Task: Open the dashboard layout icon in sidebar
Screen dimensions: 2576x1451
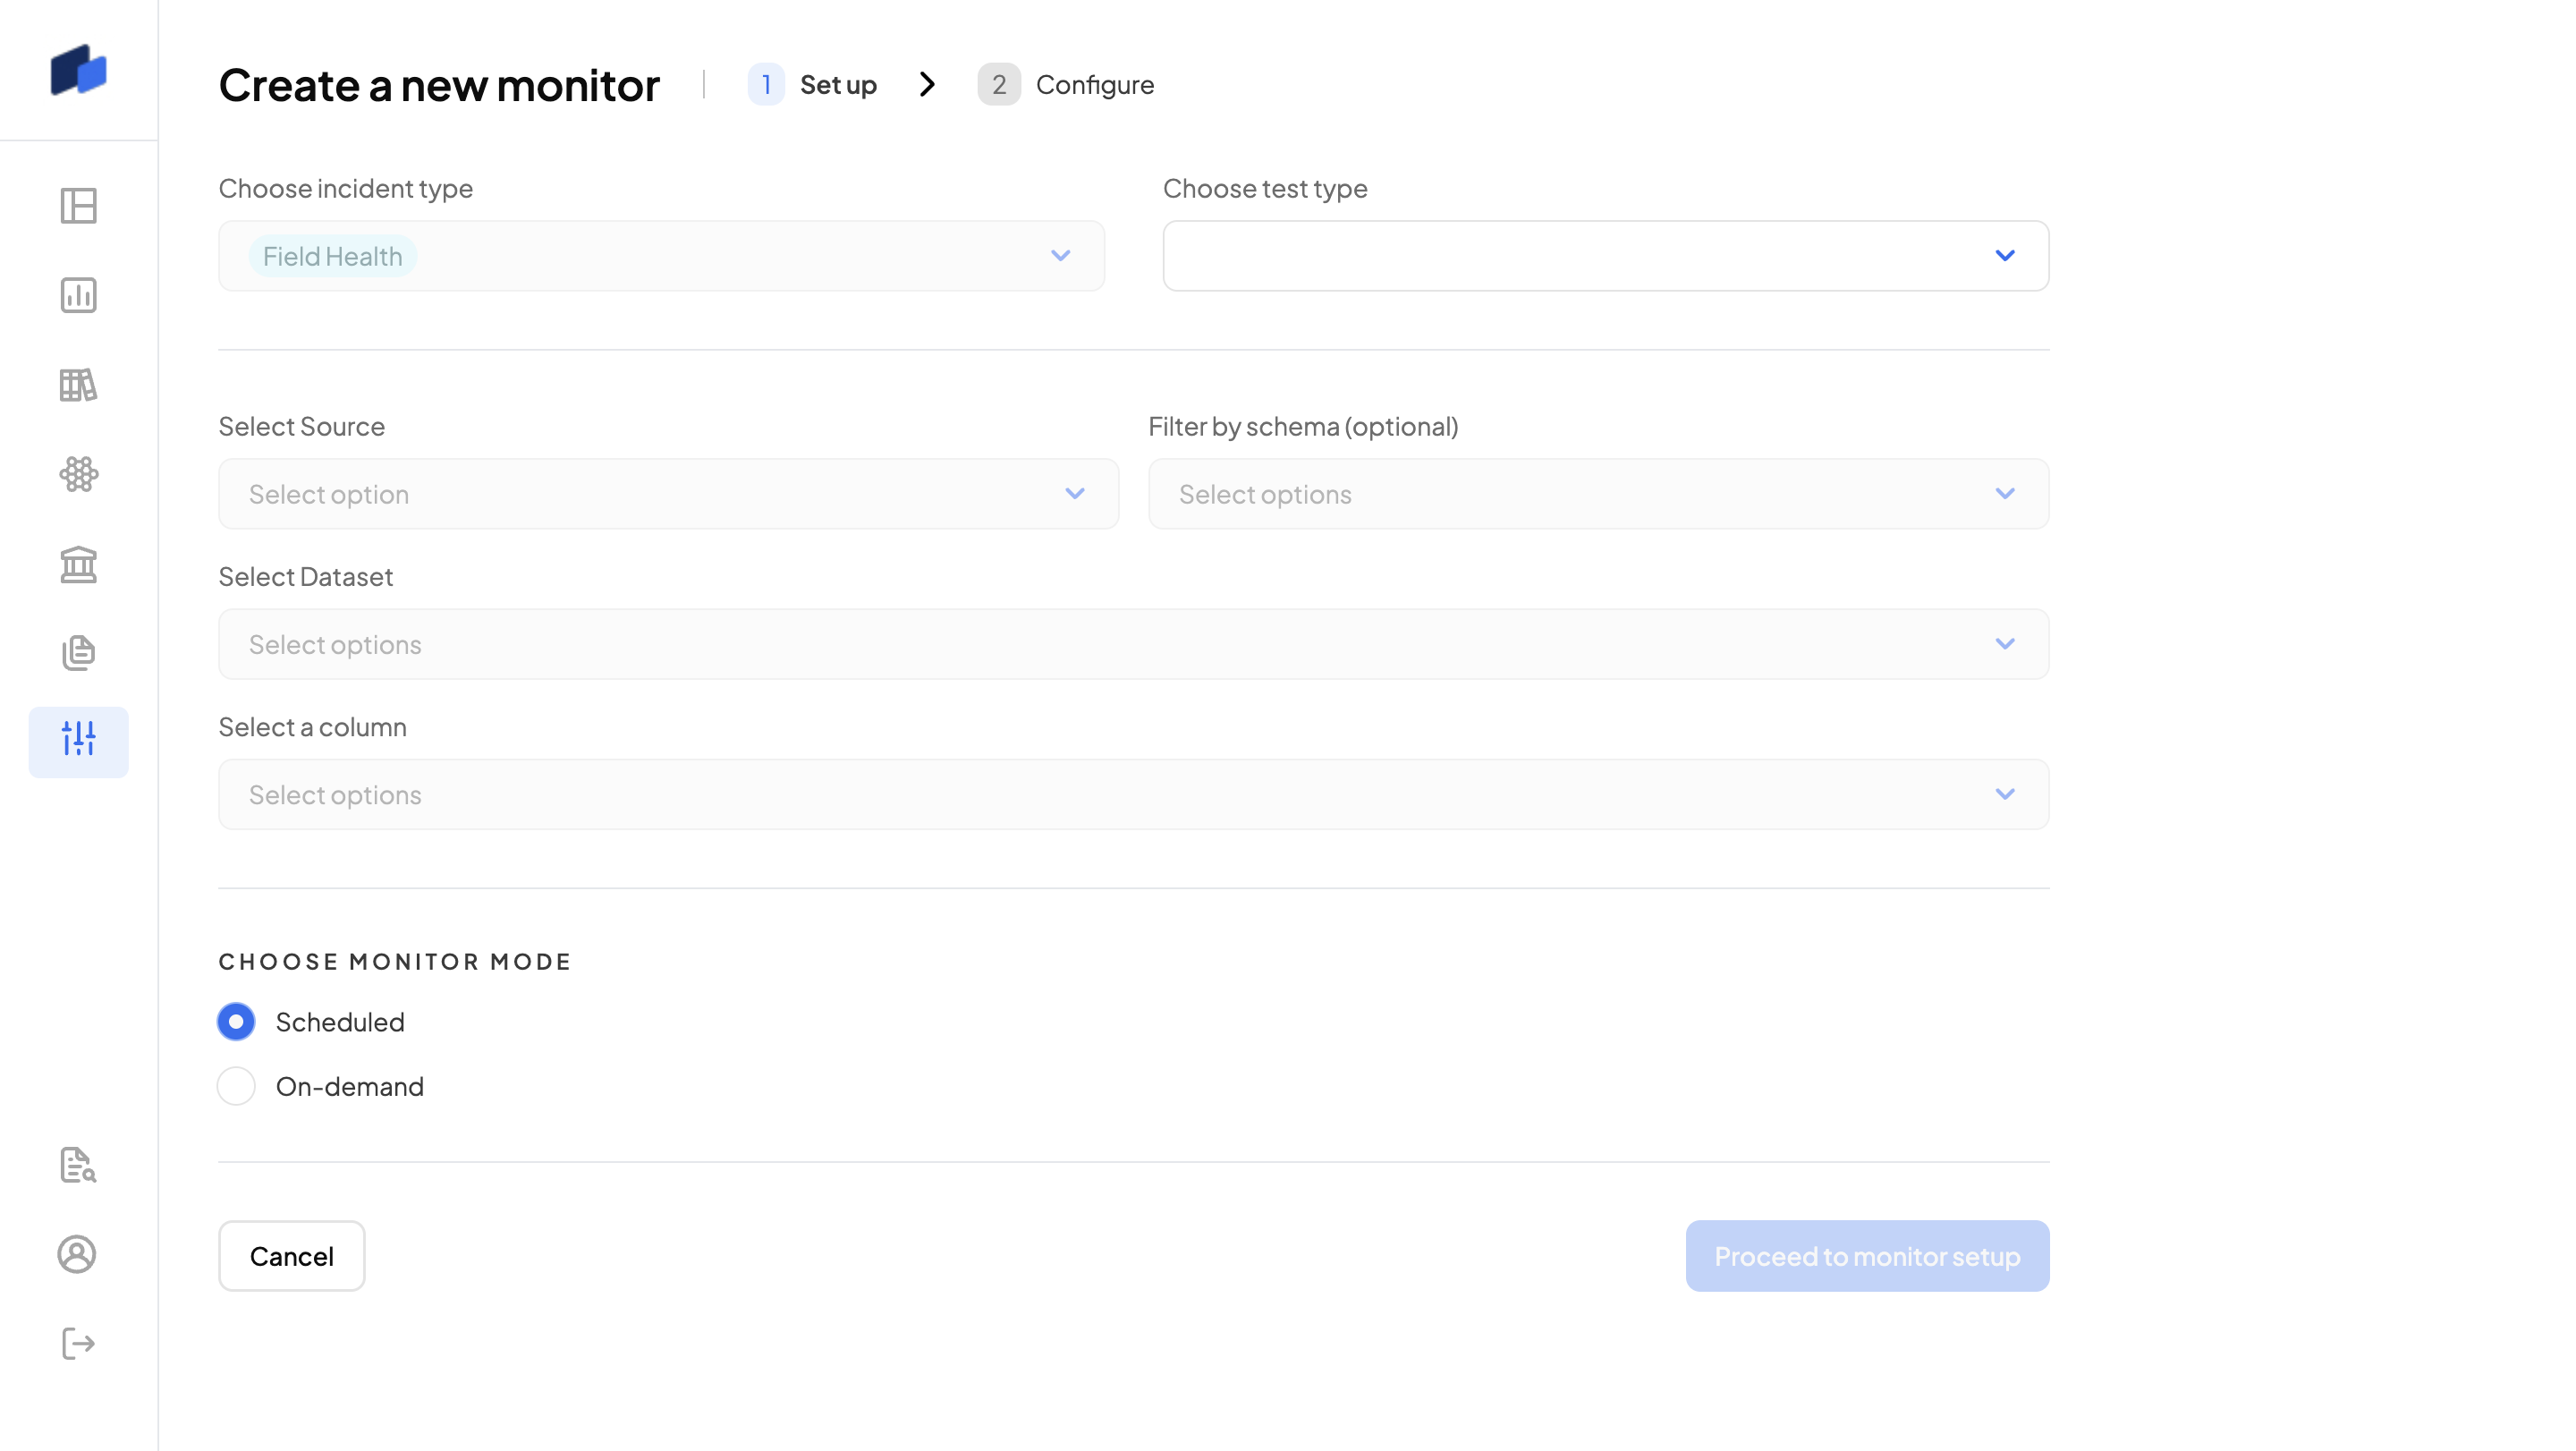Action: coord(78,206)
